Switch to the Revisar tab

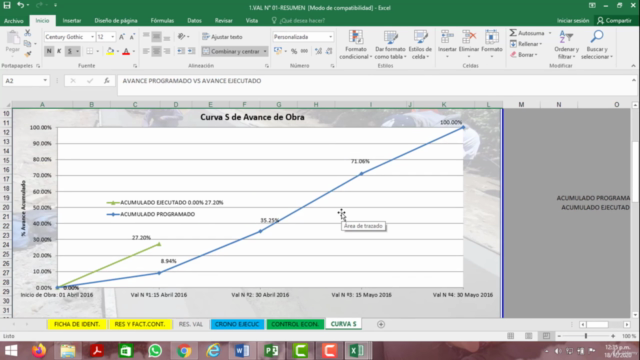[224, 20]
